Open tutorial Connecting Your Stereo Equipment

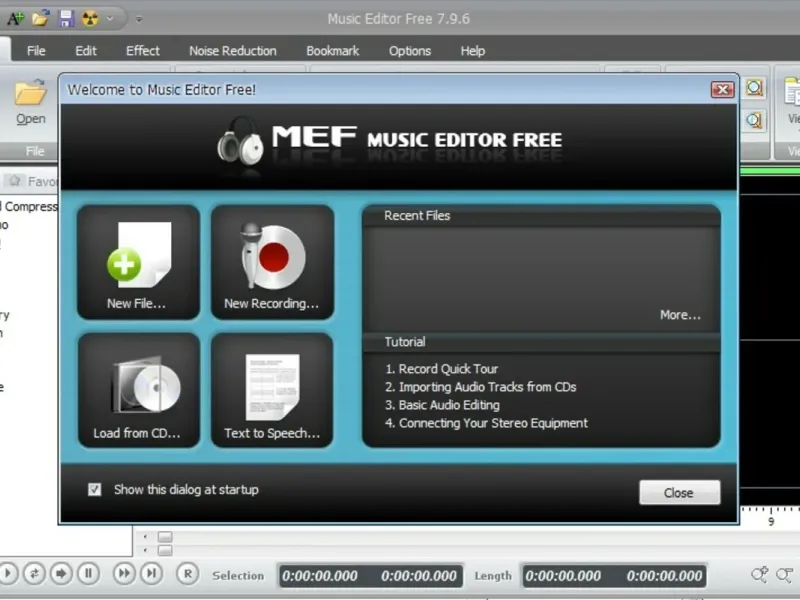pyautogui.click(x=486, y=423)
